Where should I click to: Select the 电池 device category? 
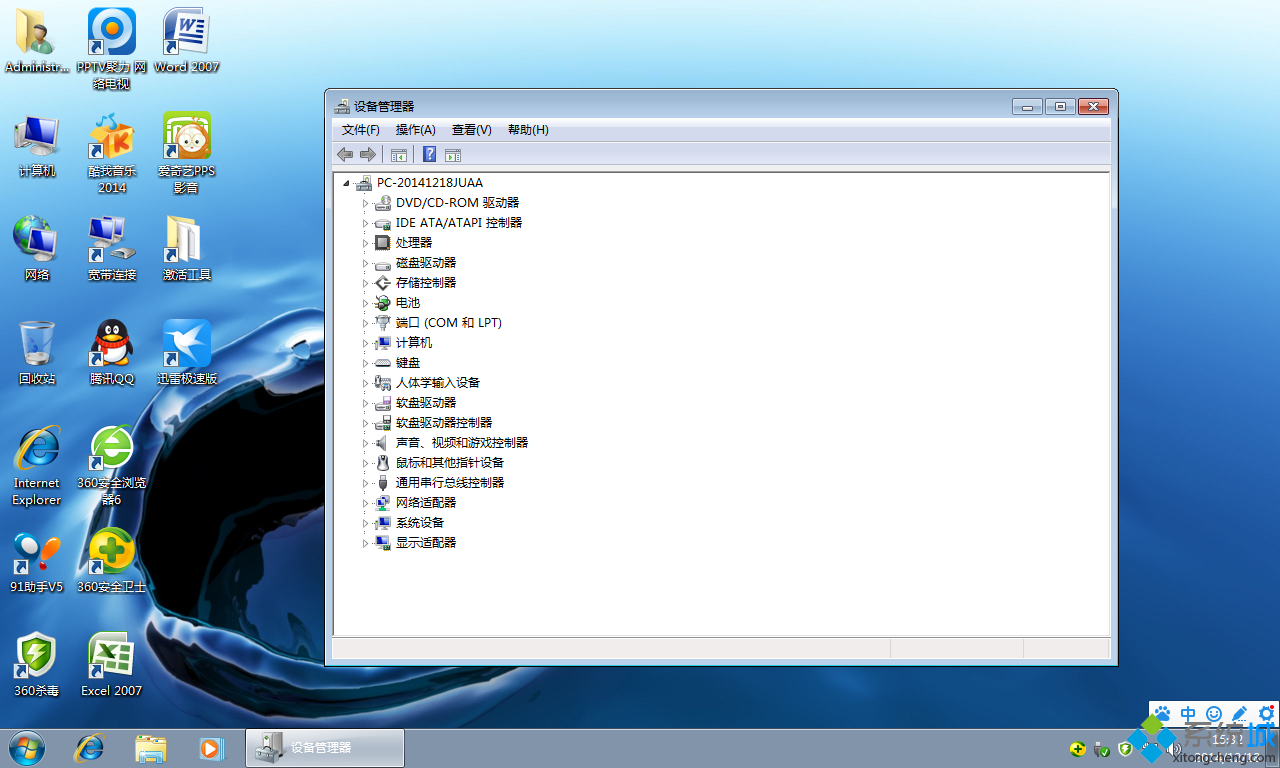(x=407, y=302)
